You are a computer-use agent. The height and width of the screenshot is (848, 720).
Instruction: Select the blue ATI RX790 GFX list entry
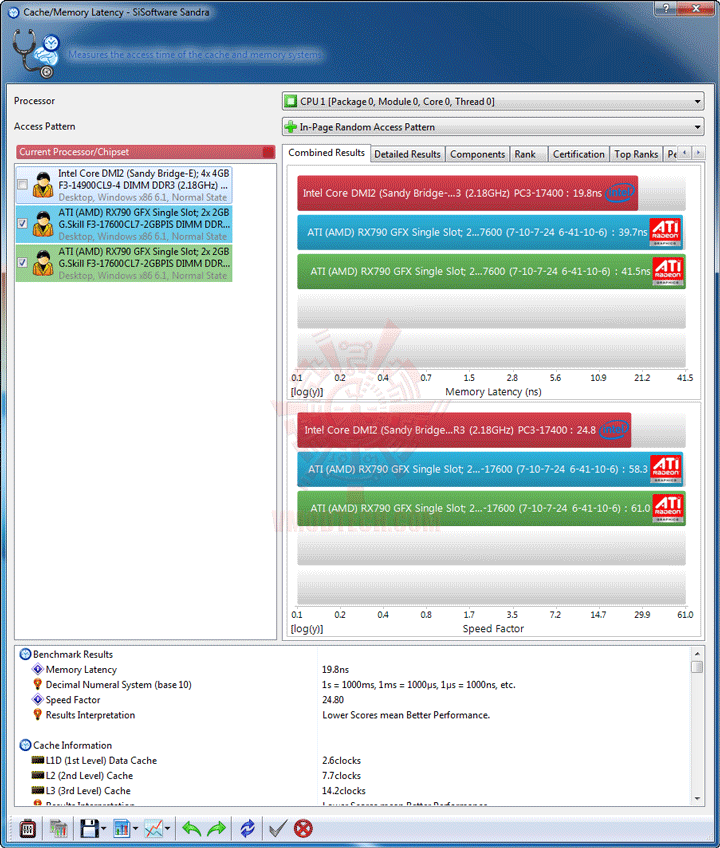click(124, 224)
